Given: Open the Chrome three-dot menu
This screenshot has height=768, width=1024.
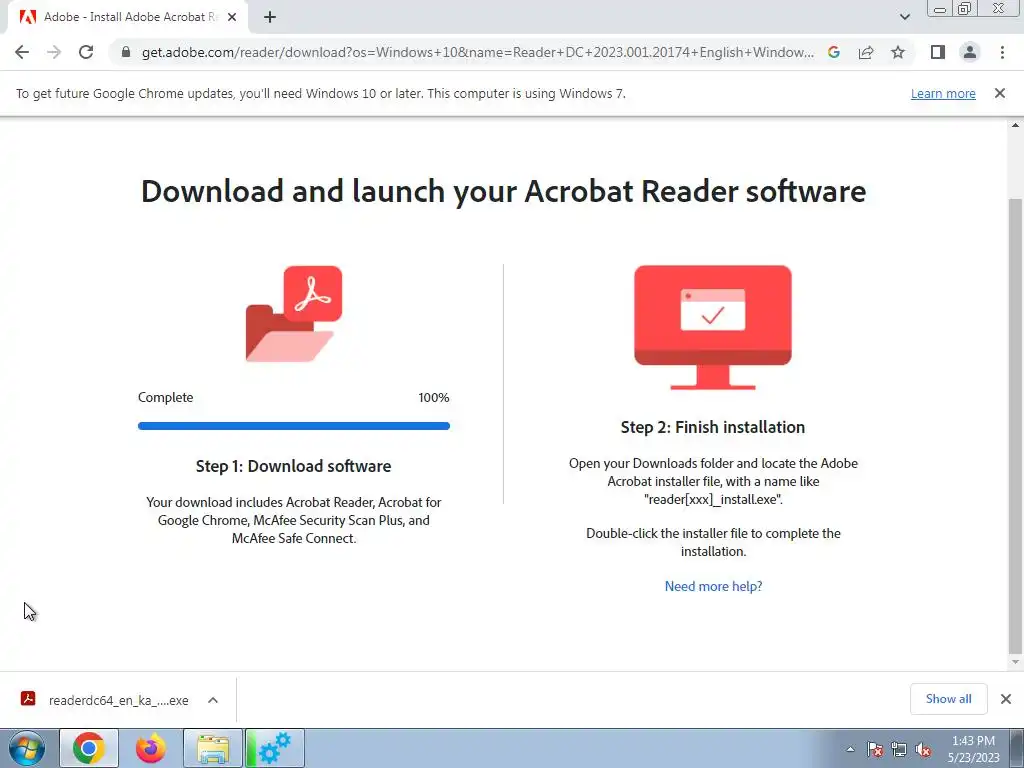Looking at the screenshot, I should coord(1002,52).
